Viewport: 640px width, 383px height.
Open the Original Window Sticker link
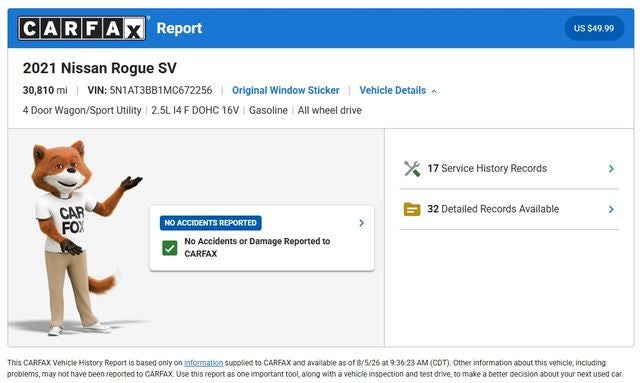pos(285,90)
